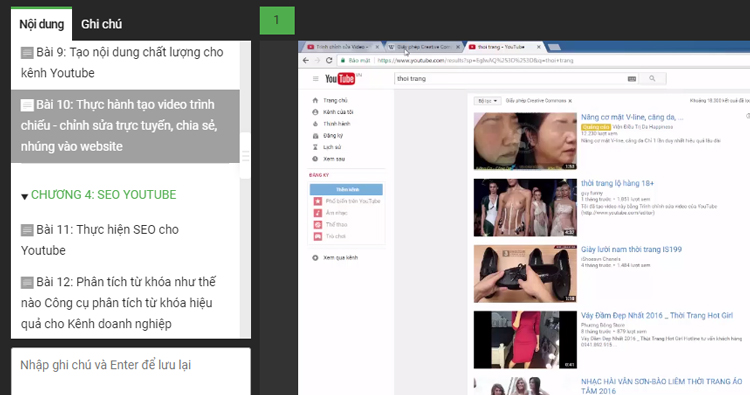Click 'Xem qua kênh' browse channels
The image size is (750, 395).
[335, 258]
